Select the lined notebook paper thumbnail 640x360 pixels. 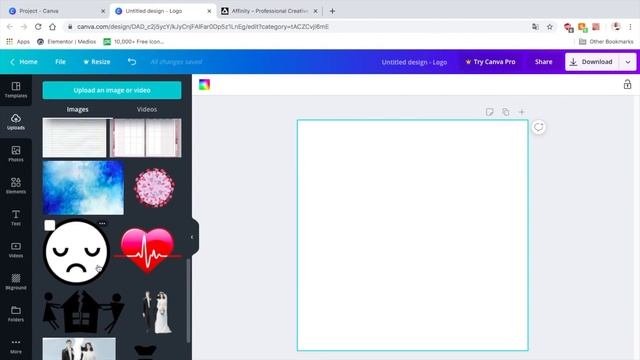[x=74, y=138]
